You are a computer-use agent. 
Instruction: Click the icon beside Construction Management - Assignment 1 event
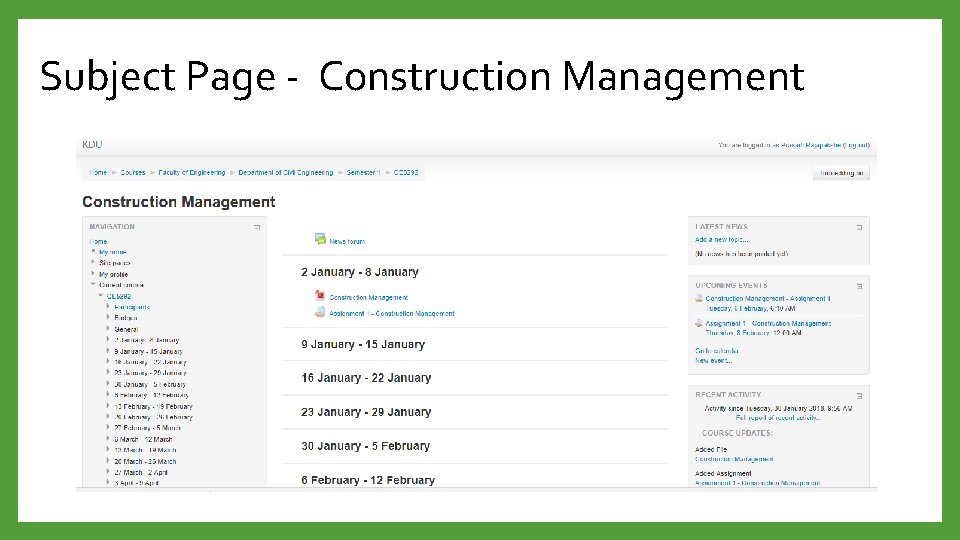click(699, 298)
